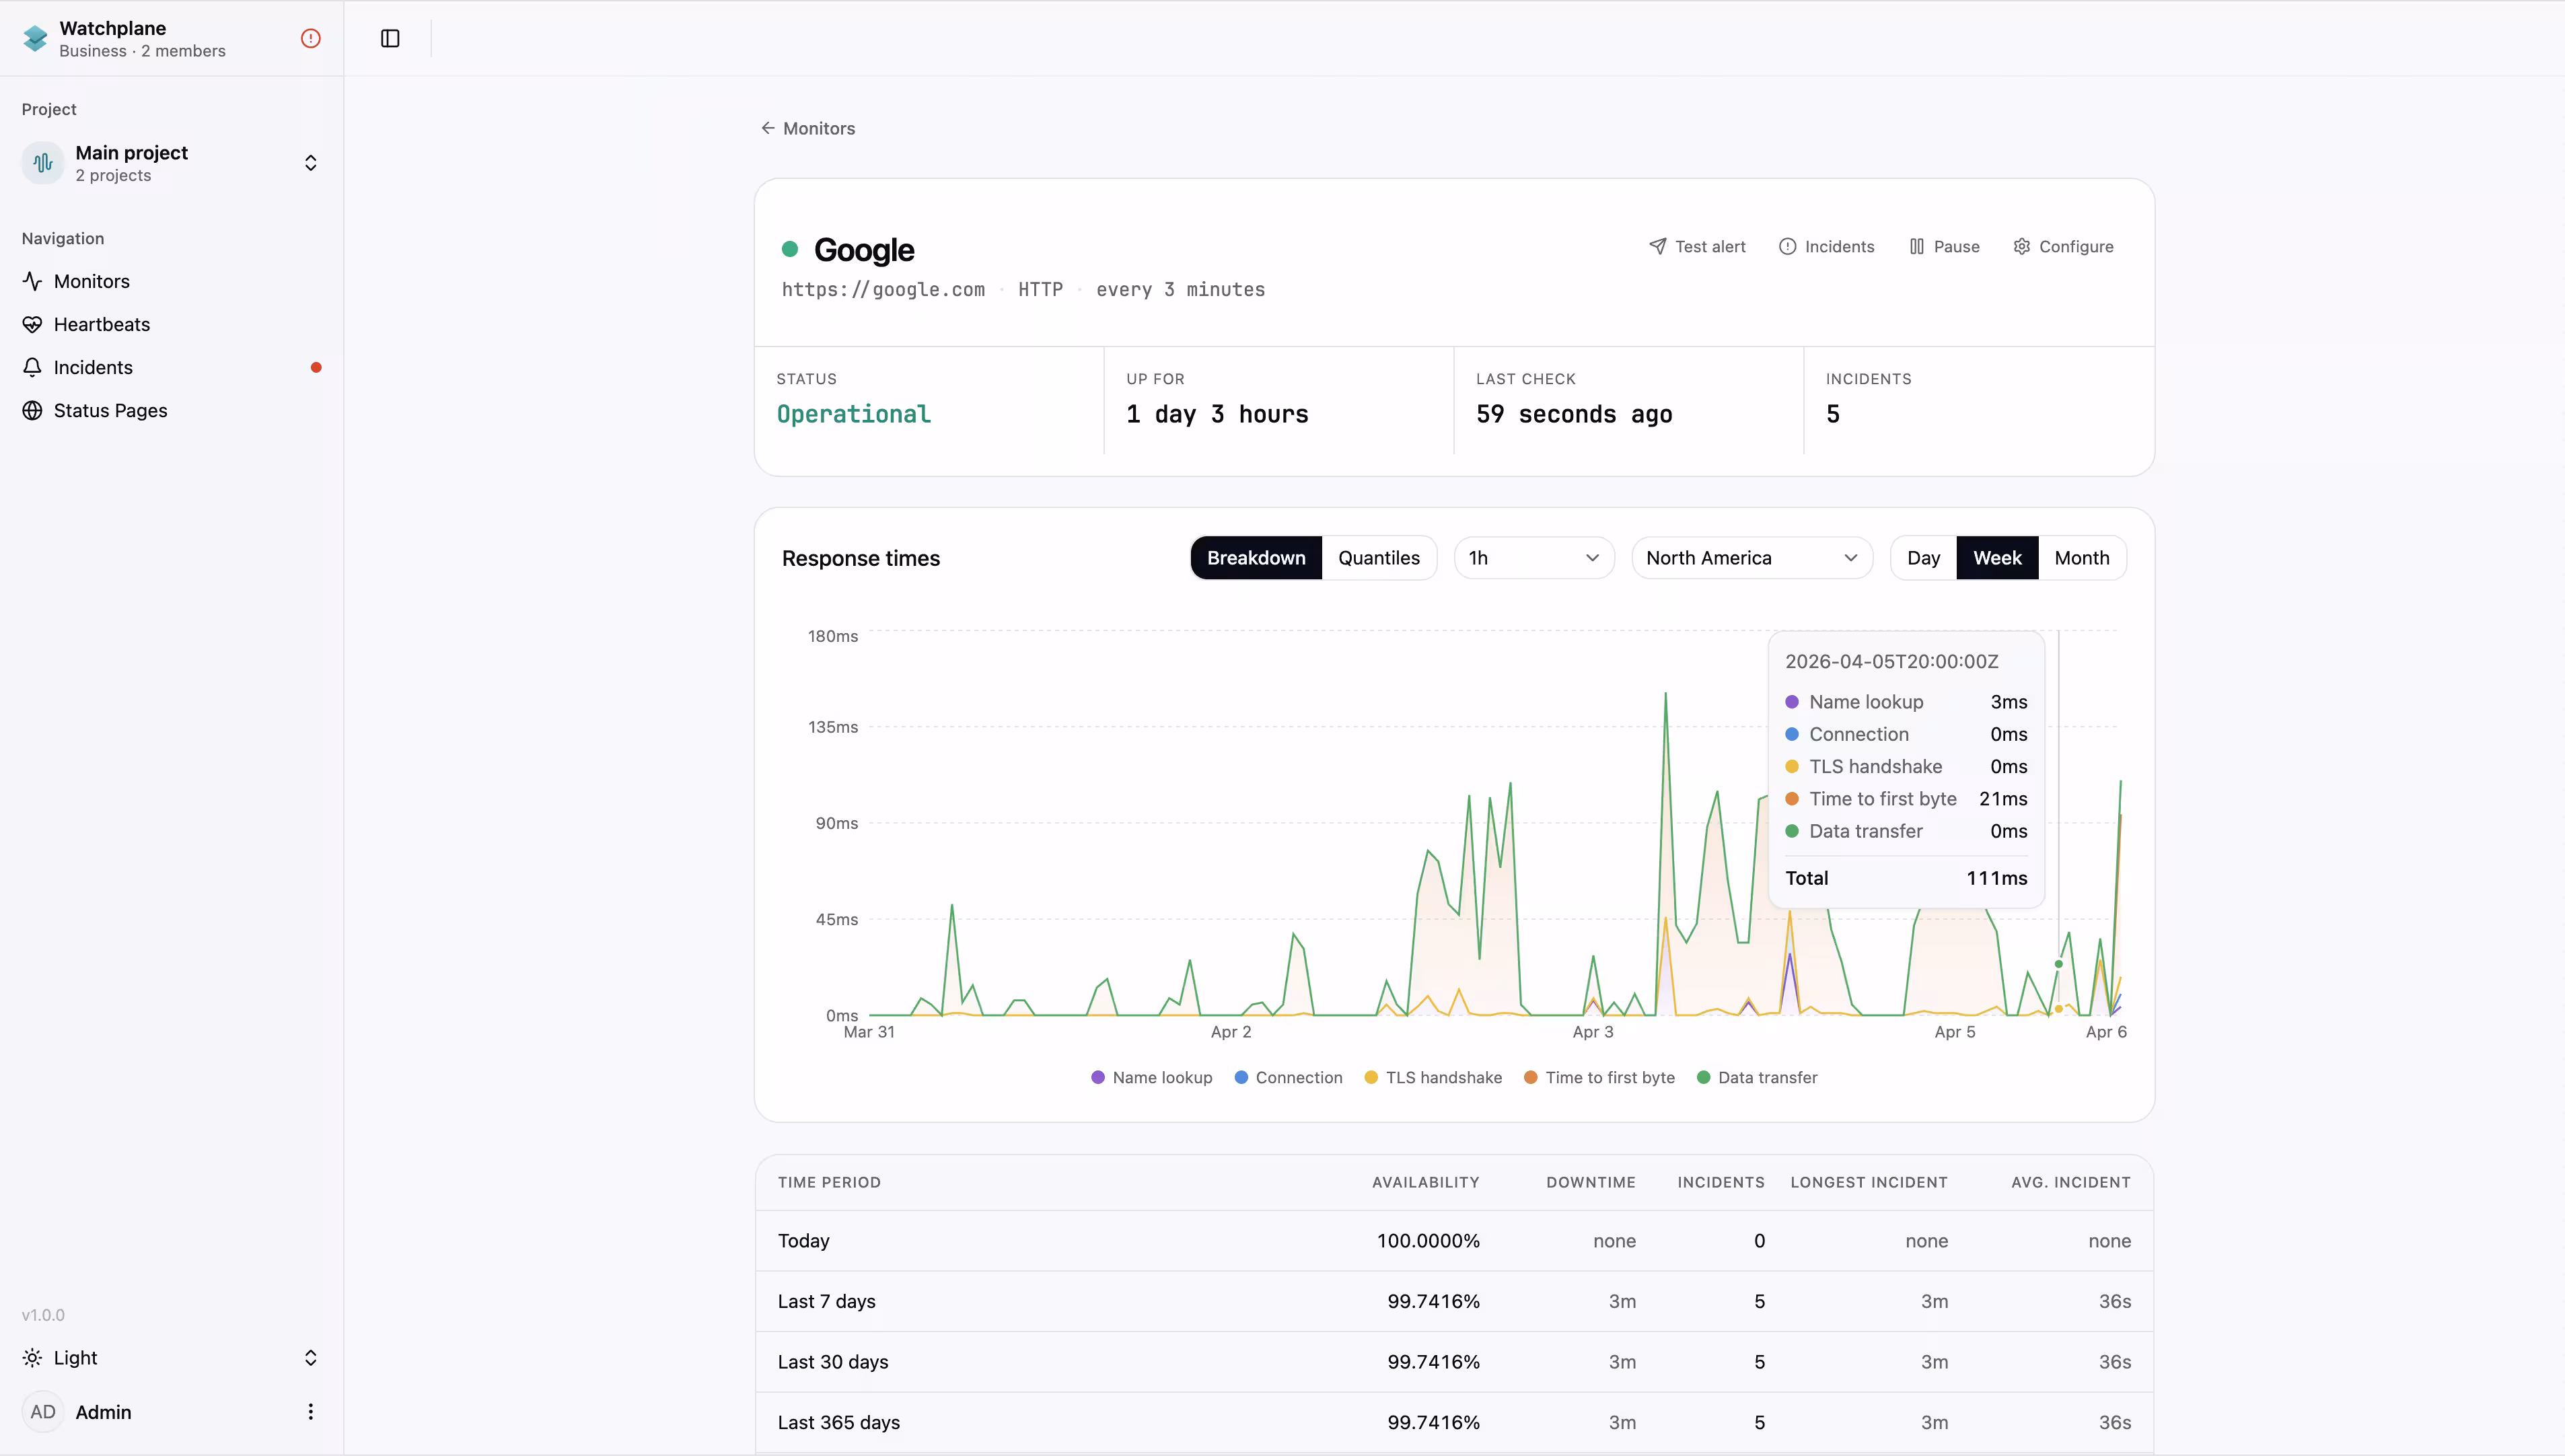Click the red dot next to Incidents
This screenshot has width=2565, height=1456.
coord(316,367)
